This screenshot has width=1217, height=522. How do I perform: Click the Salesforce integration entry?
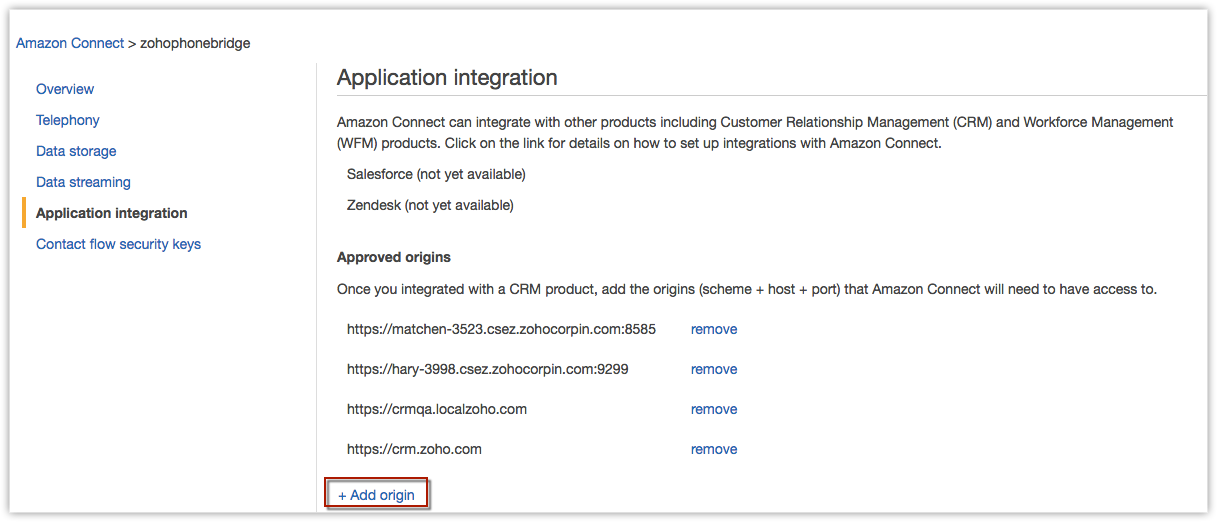point(436,174)
